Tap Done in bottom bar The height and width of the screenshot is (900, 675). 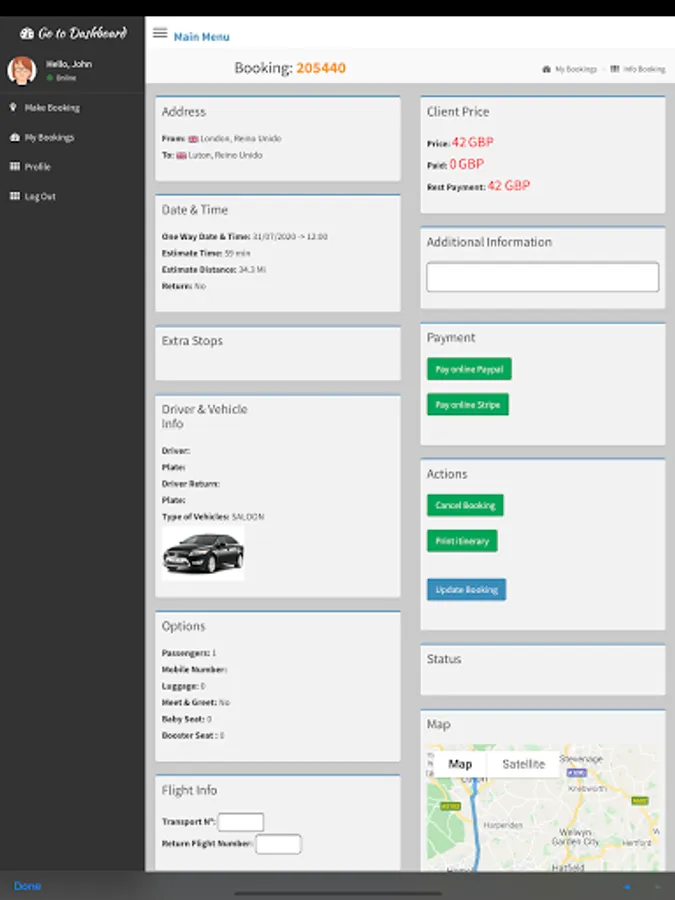tap(27, 886)
